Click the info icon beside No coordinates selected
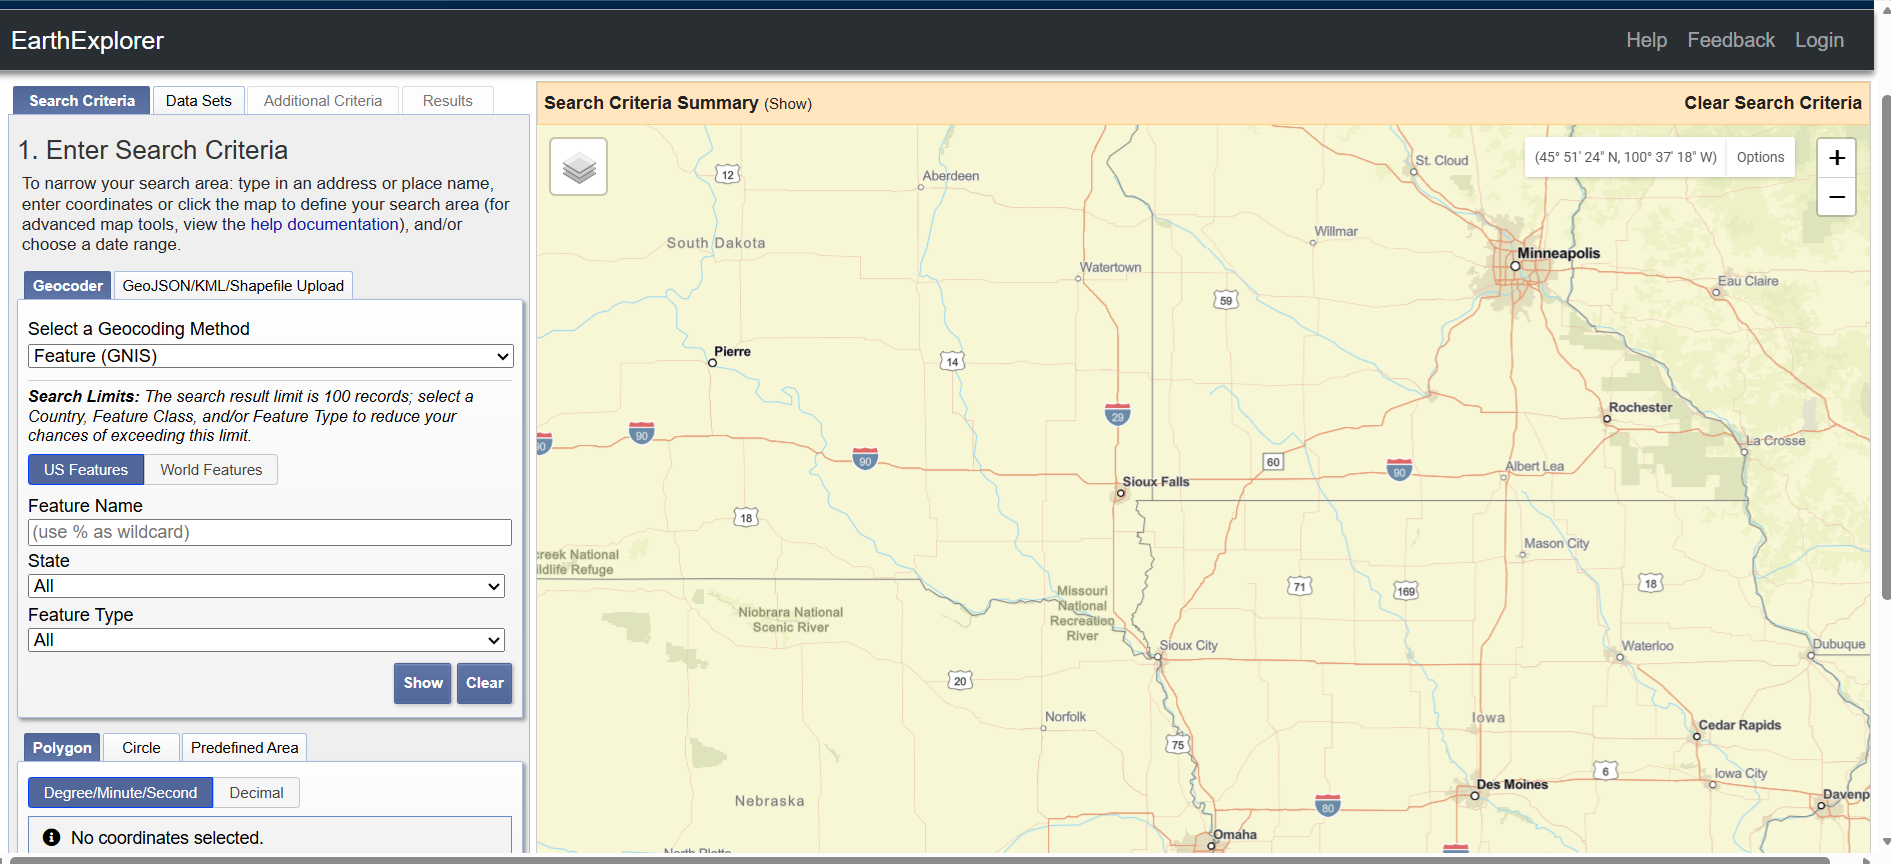The height and width of the screenshot is (864, 1891). pyautogui.click(x=52, y=838)
